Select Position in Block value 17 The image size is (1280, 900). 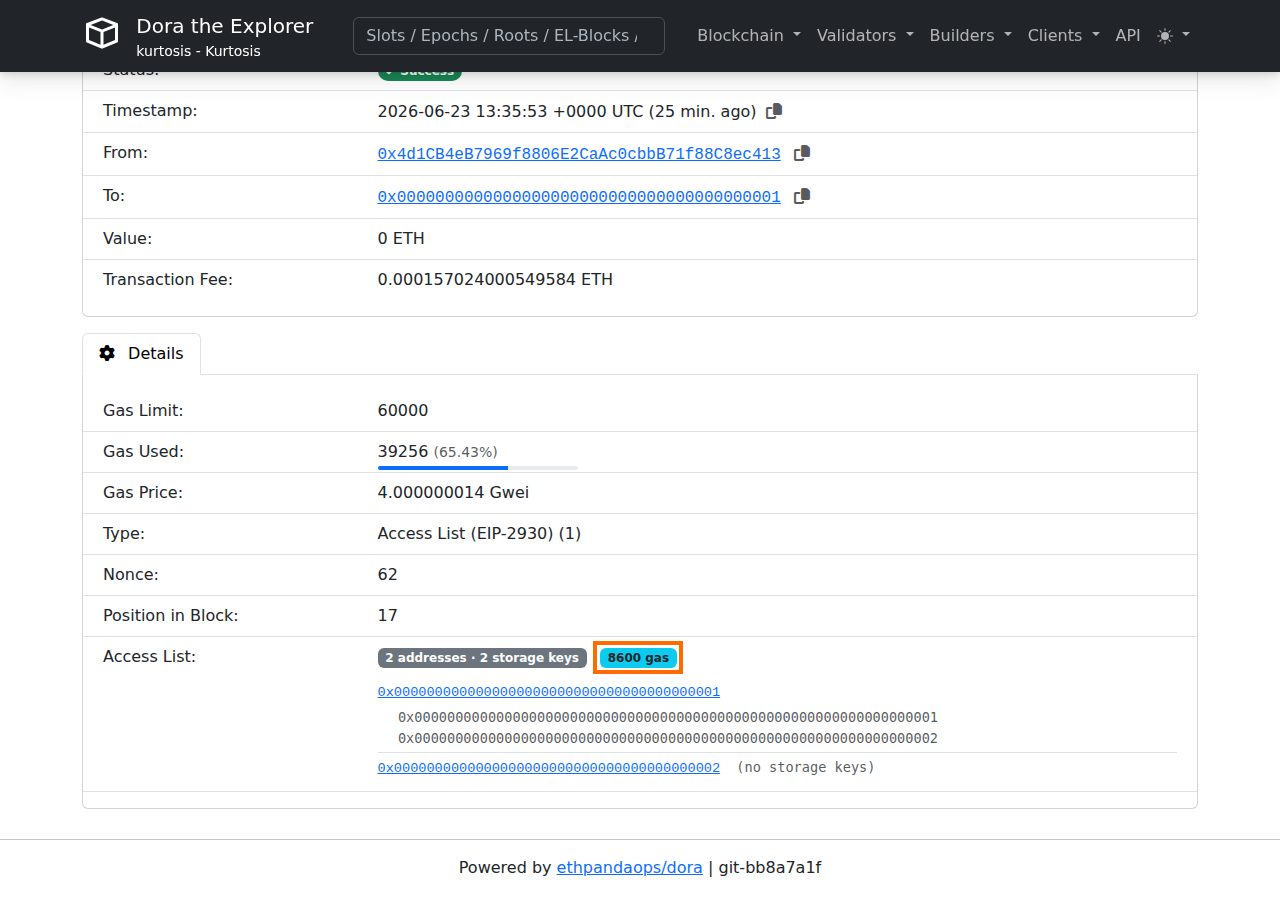click(388, 615)
